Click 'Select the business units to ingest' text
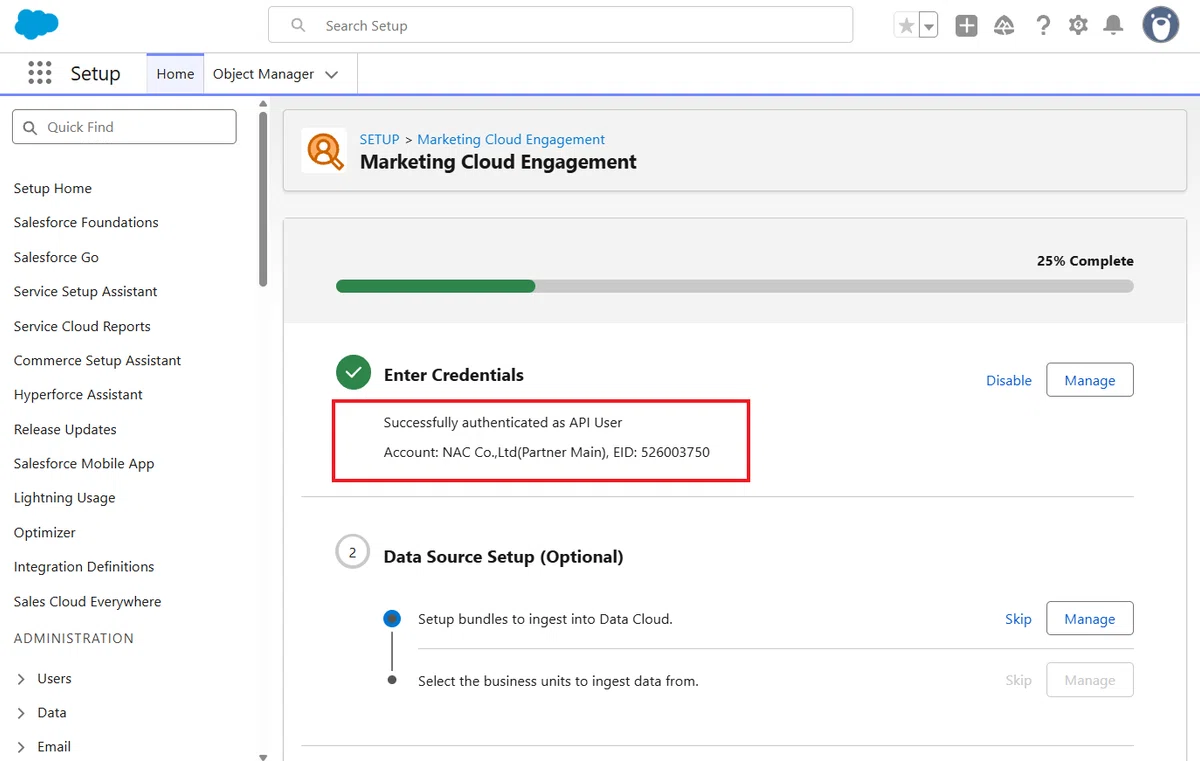 pyautogui.click(x=558, y=681)
